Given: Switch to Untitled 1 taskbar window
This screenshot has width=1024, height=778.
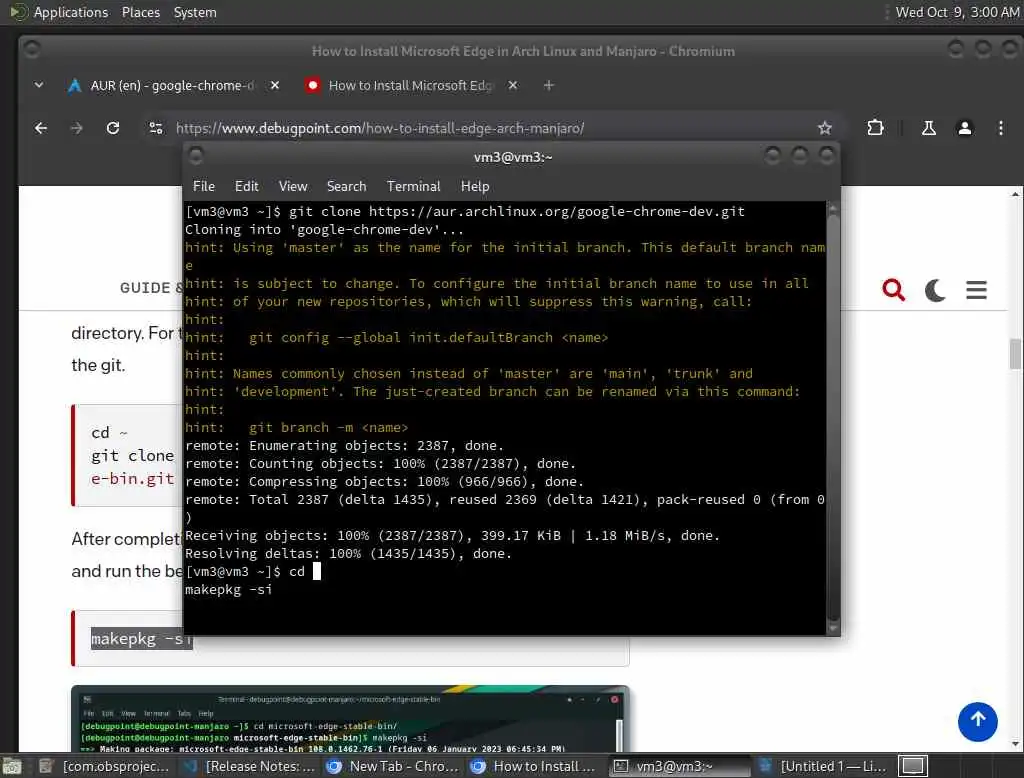Looking at the screenshot, I should 824,766.
